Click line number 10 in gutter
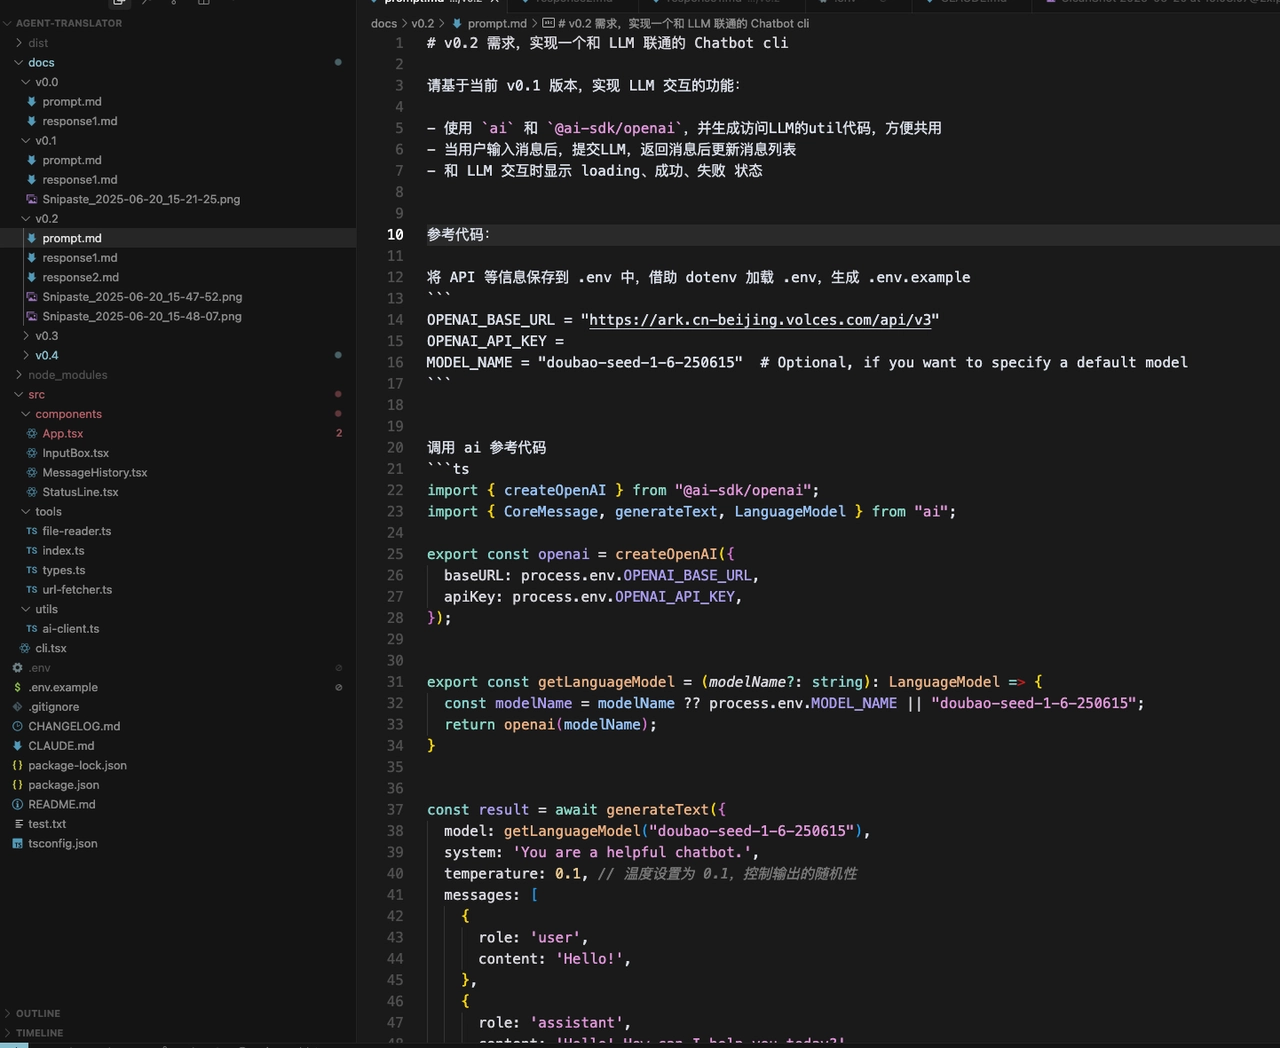Viewport: 1280px width, 1048px height. [x=395, y=235]
